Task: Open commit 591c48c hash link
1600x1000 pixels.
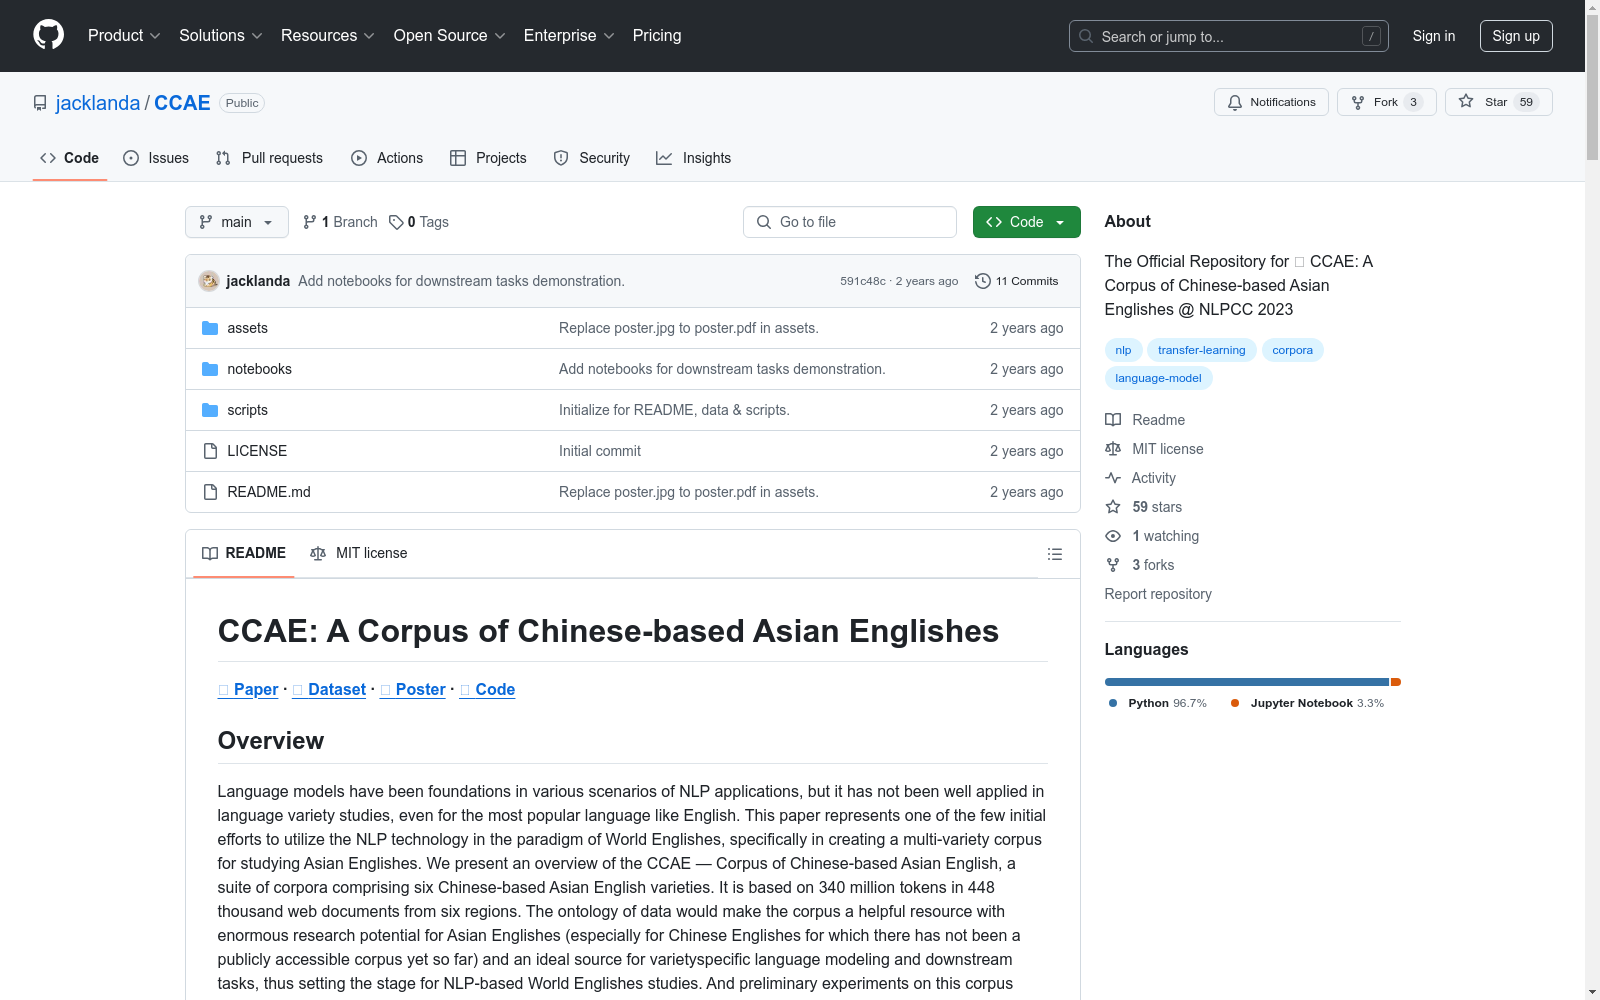Action: pyautogui.click(x=863, y=281)
